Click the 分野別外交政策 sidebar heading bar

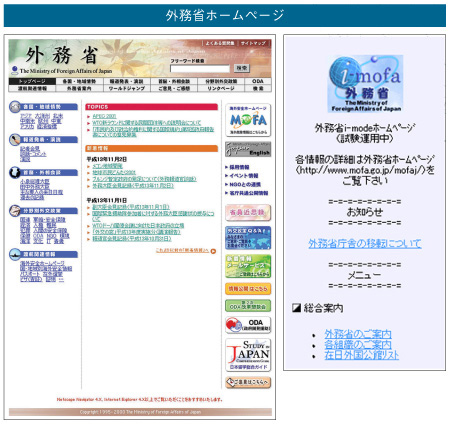click(49, 211)
